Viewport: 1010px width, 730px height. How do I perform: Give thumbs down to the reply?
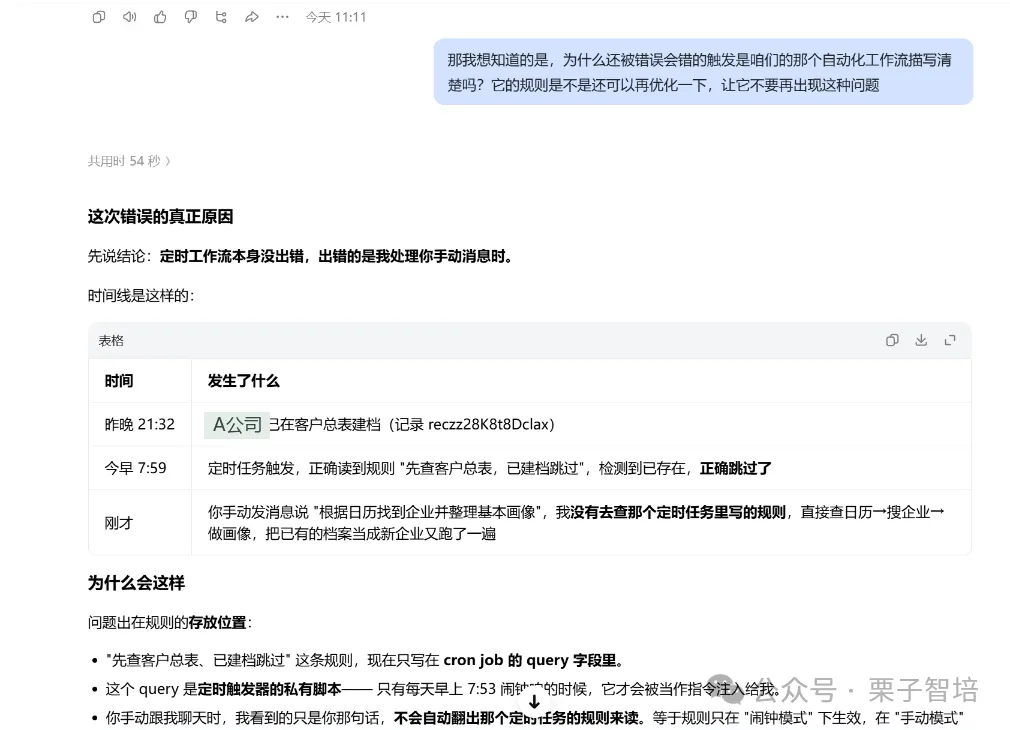[x=191, y=17]
